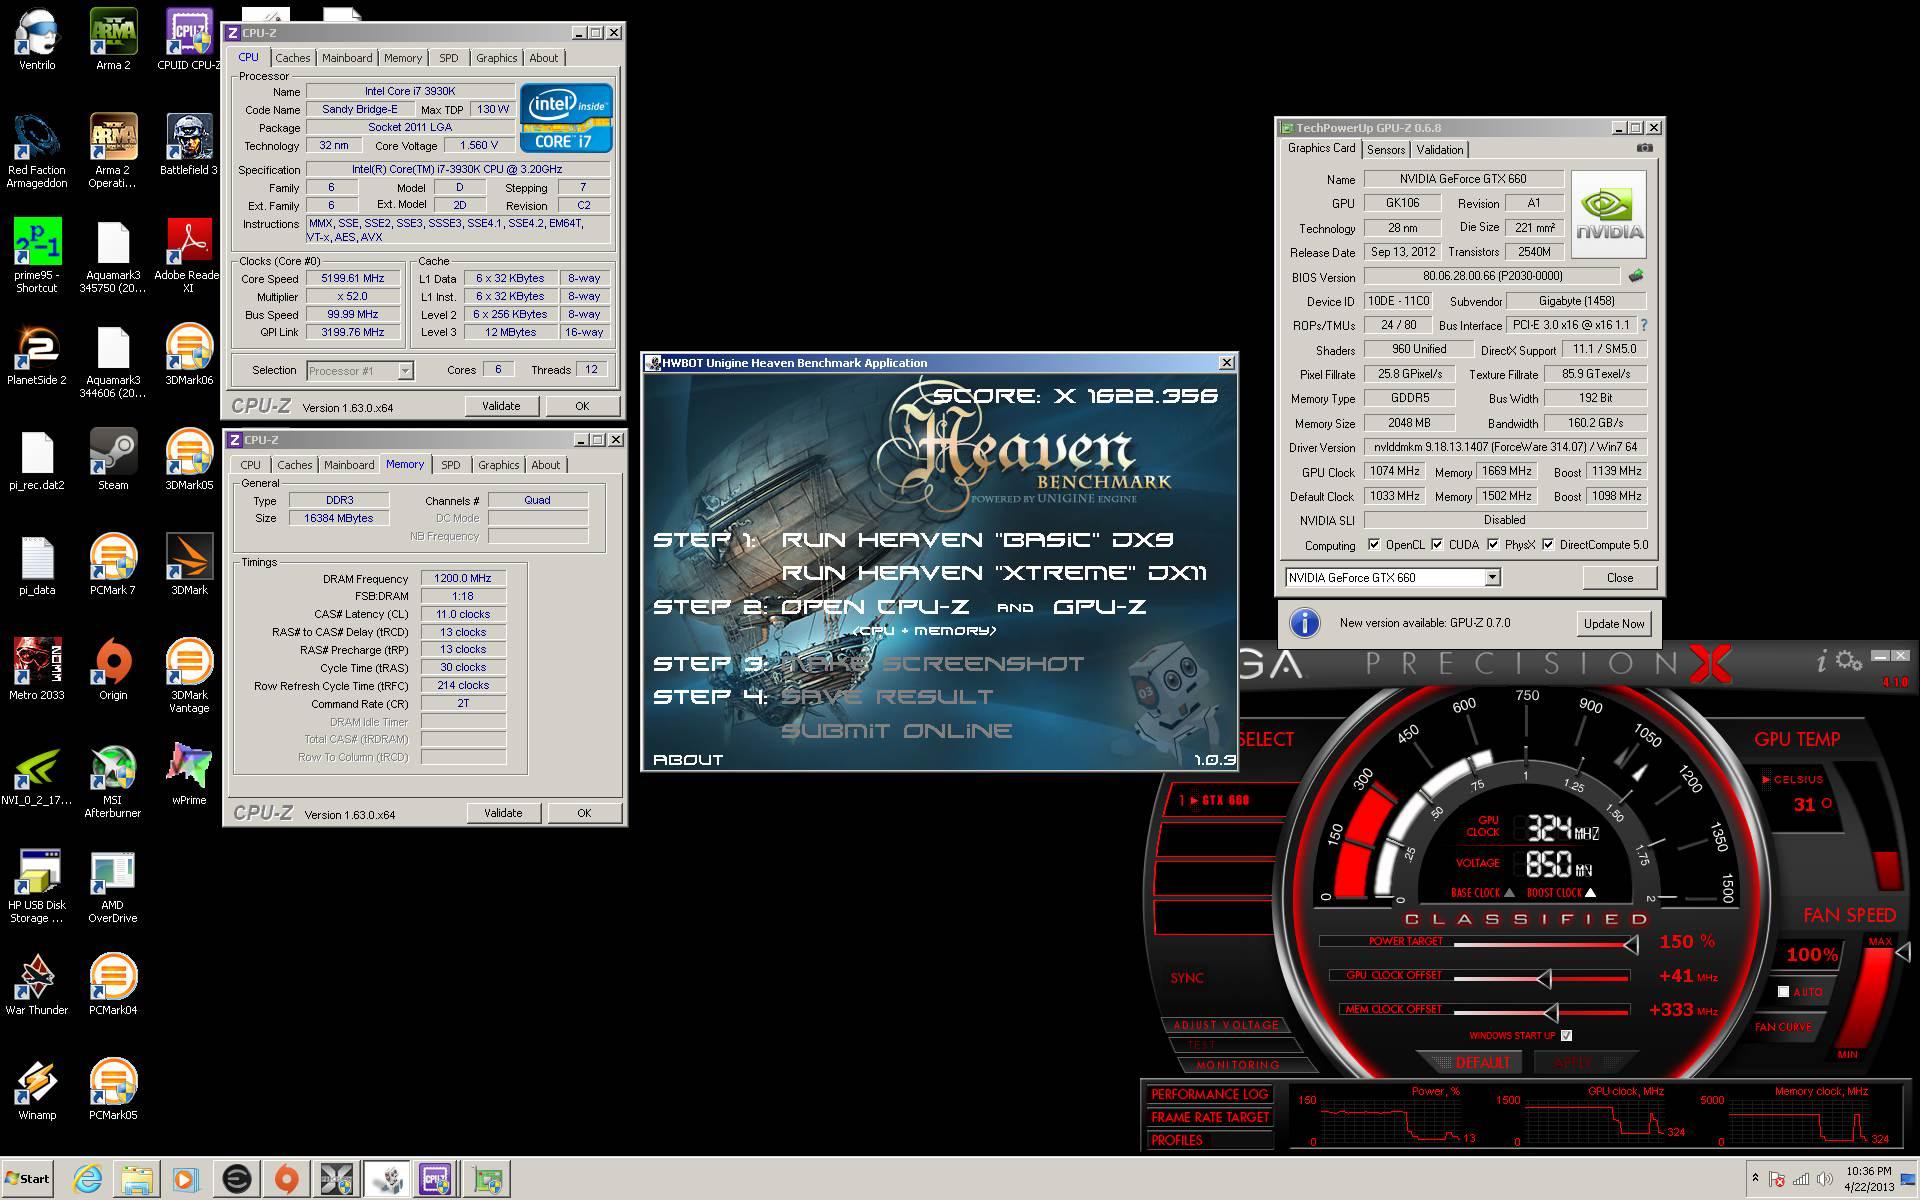Click the Windows Start button
1920x1200 pixels.
pyautogui.click(x=27, y=1179)
